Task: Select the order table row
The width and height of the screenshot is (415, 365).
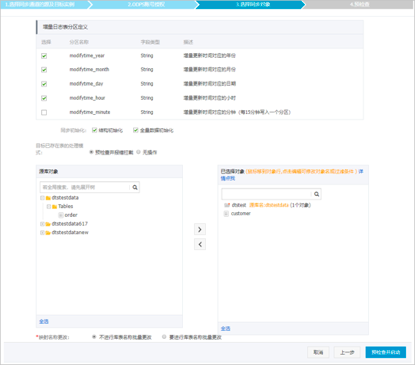Action: click(68, 215)
